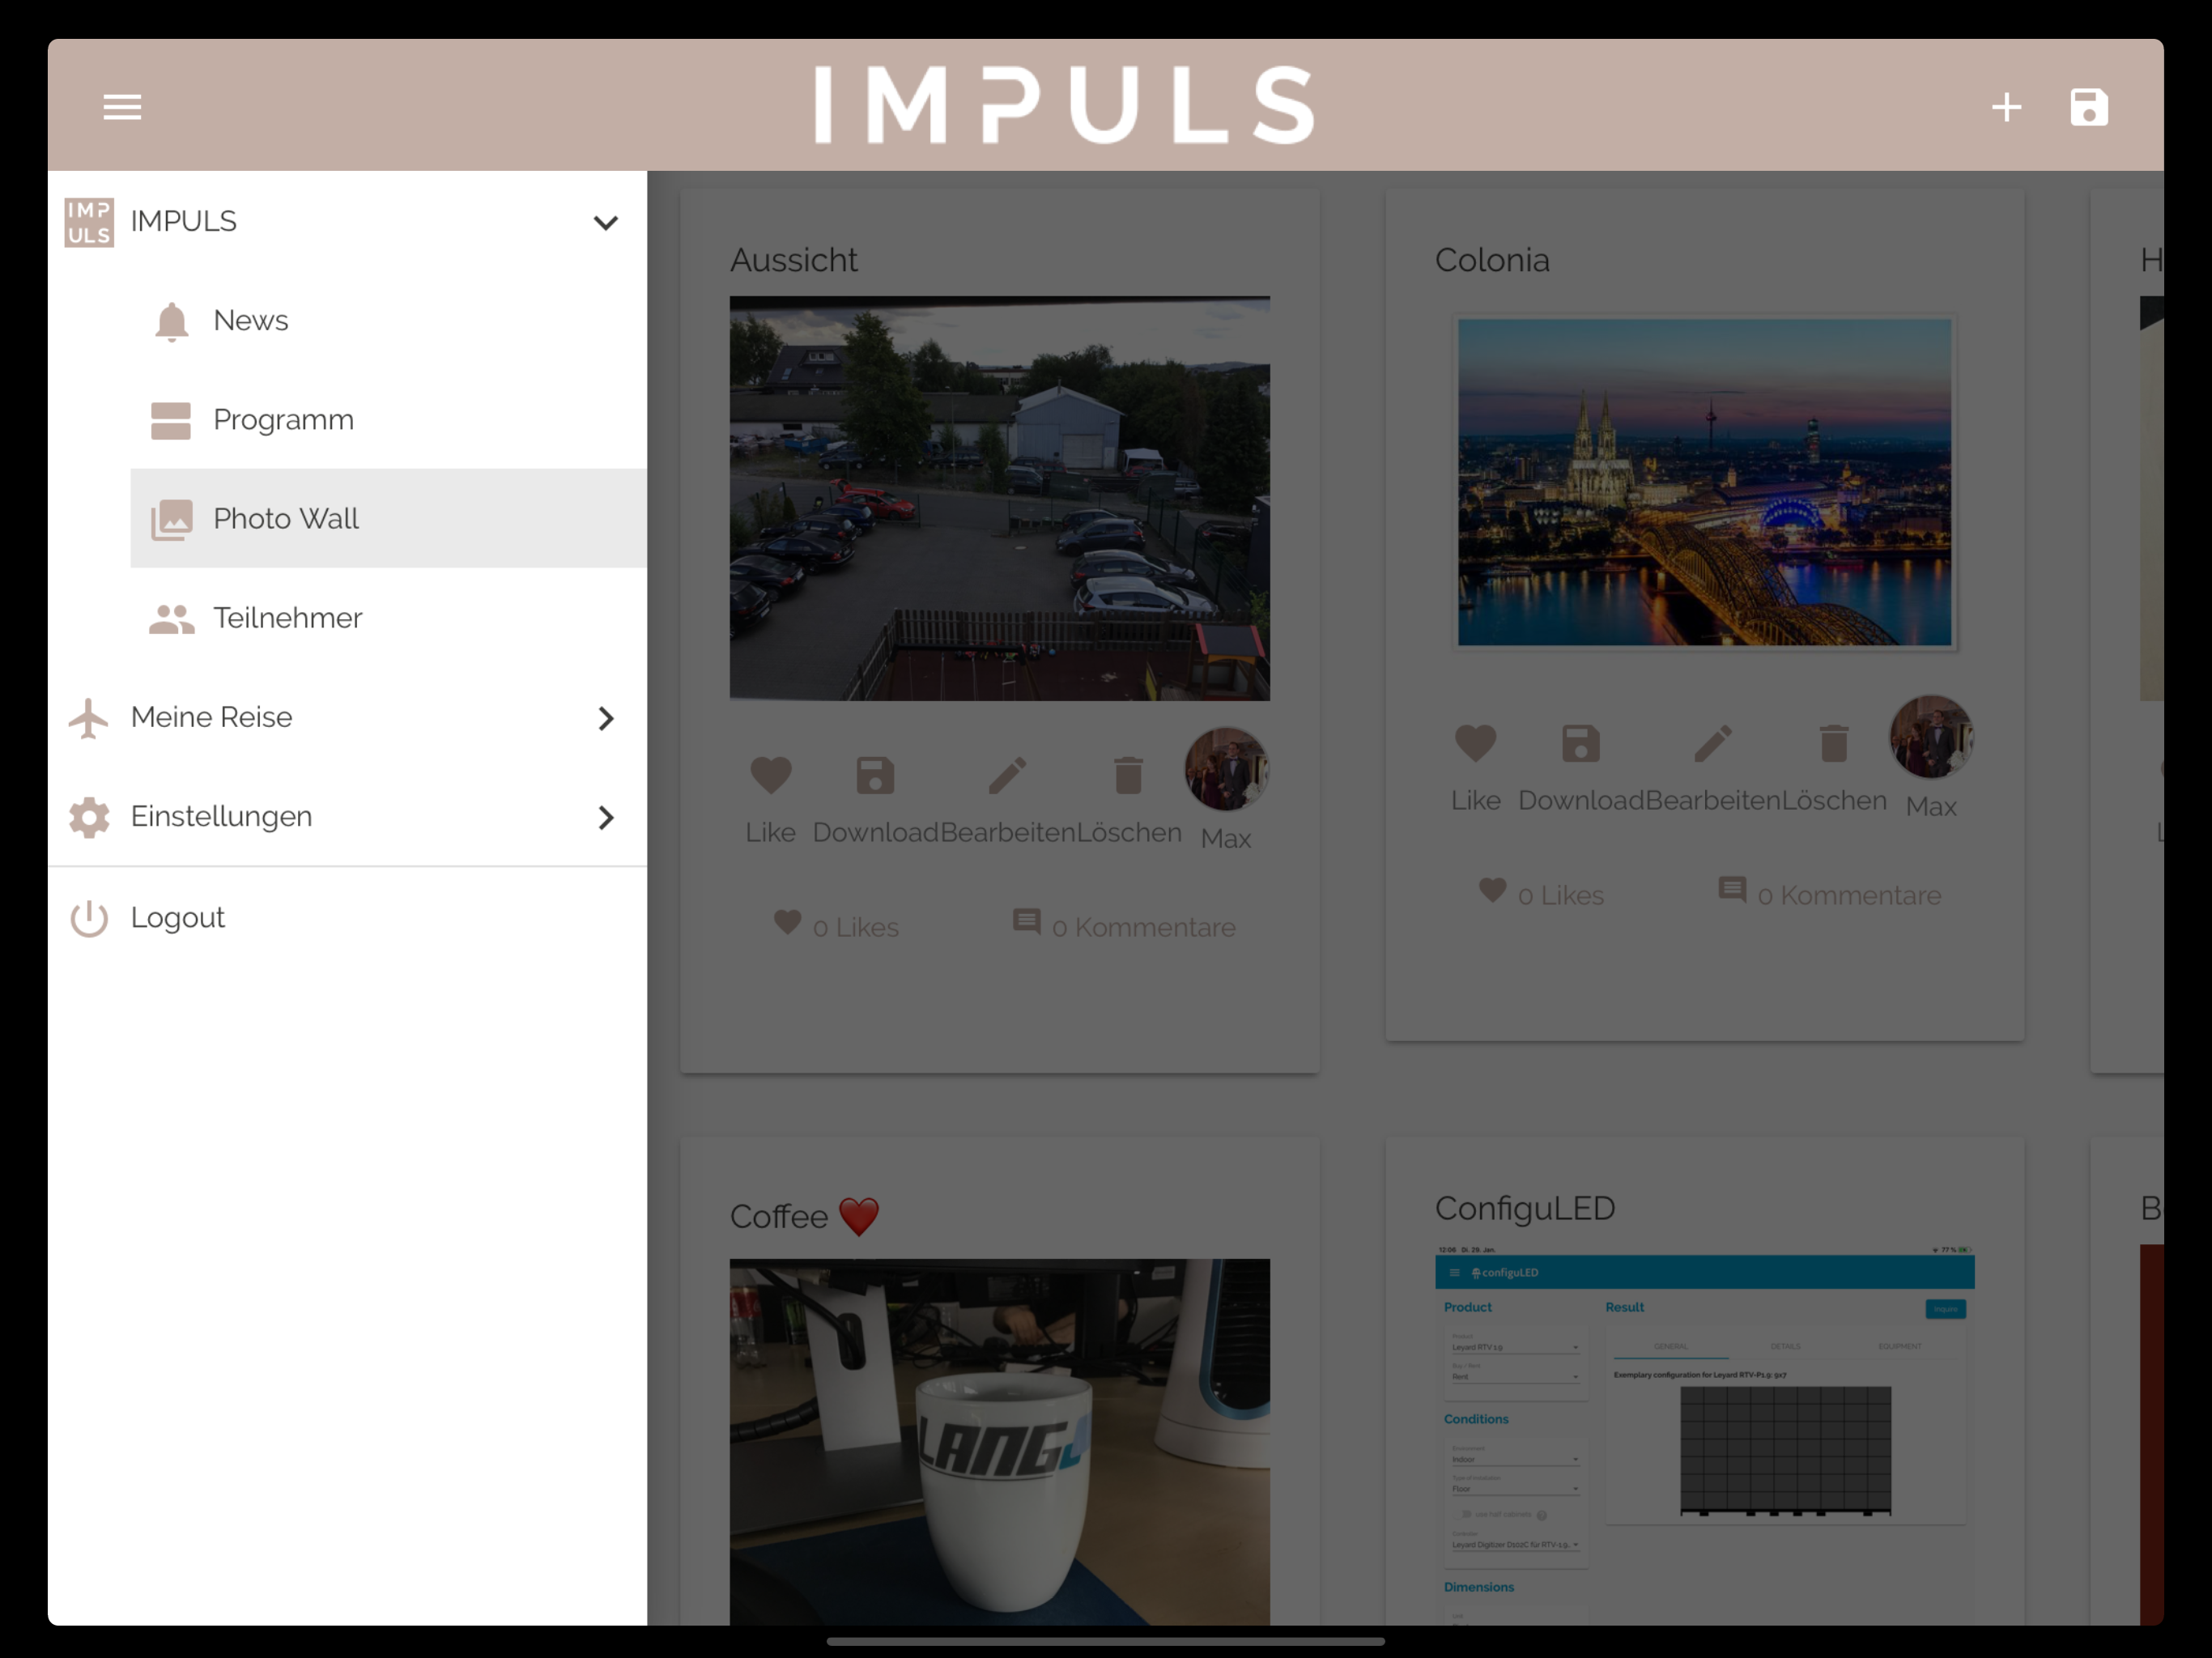Delete the Aussicht photo trash icon
This screenshot has height=1658, width=2212.
click(x=1128, y=775)
